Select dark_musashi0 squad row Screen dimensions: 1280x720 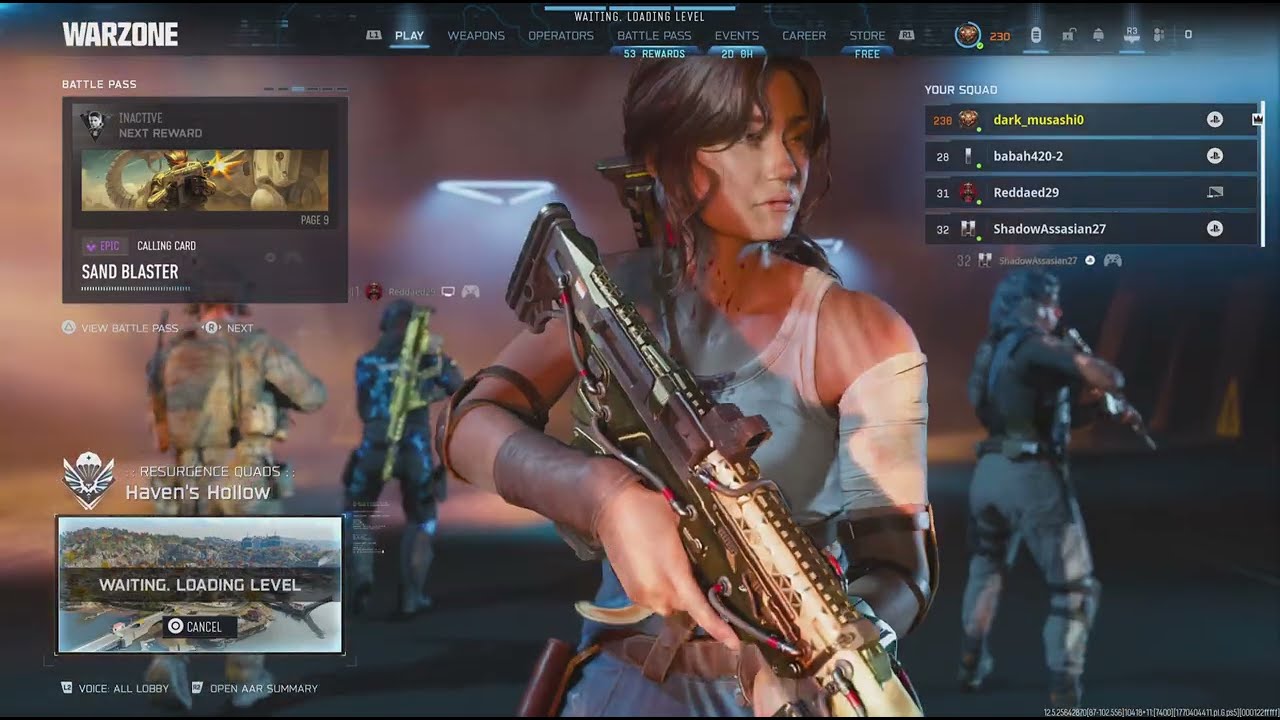1090,120
